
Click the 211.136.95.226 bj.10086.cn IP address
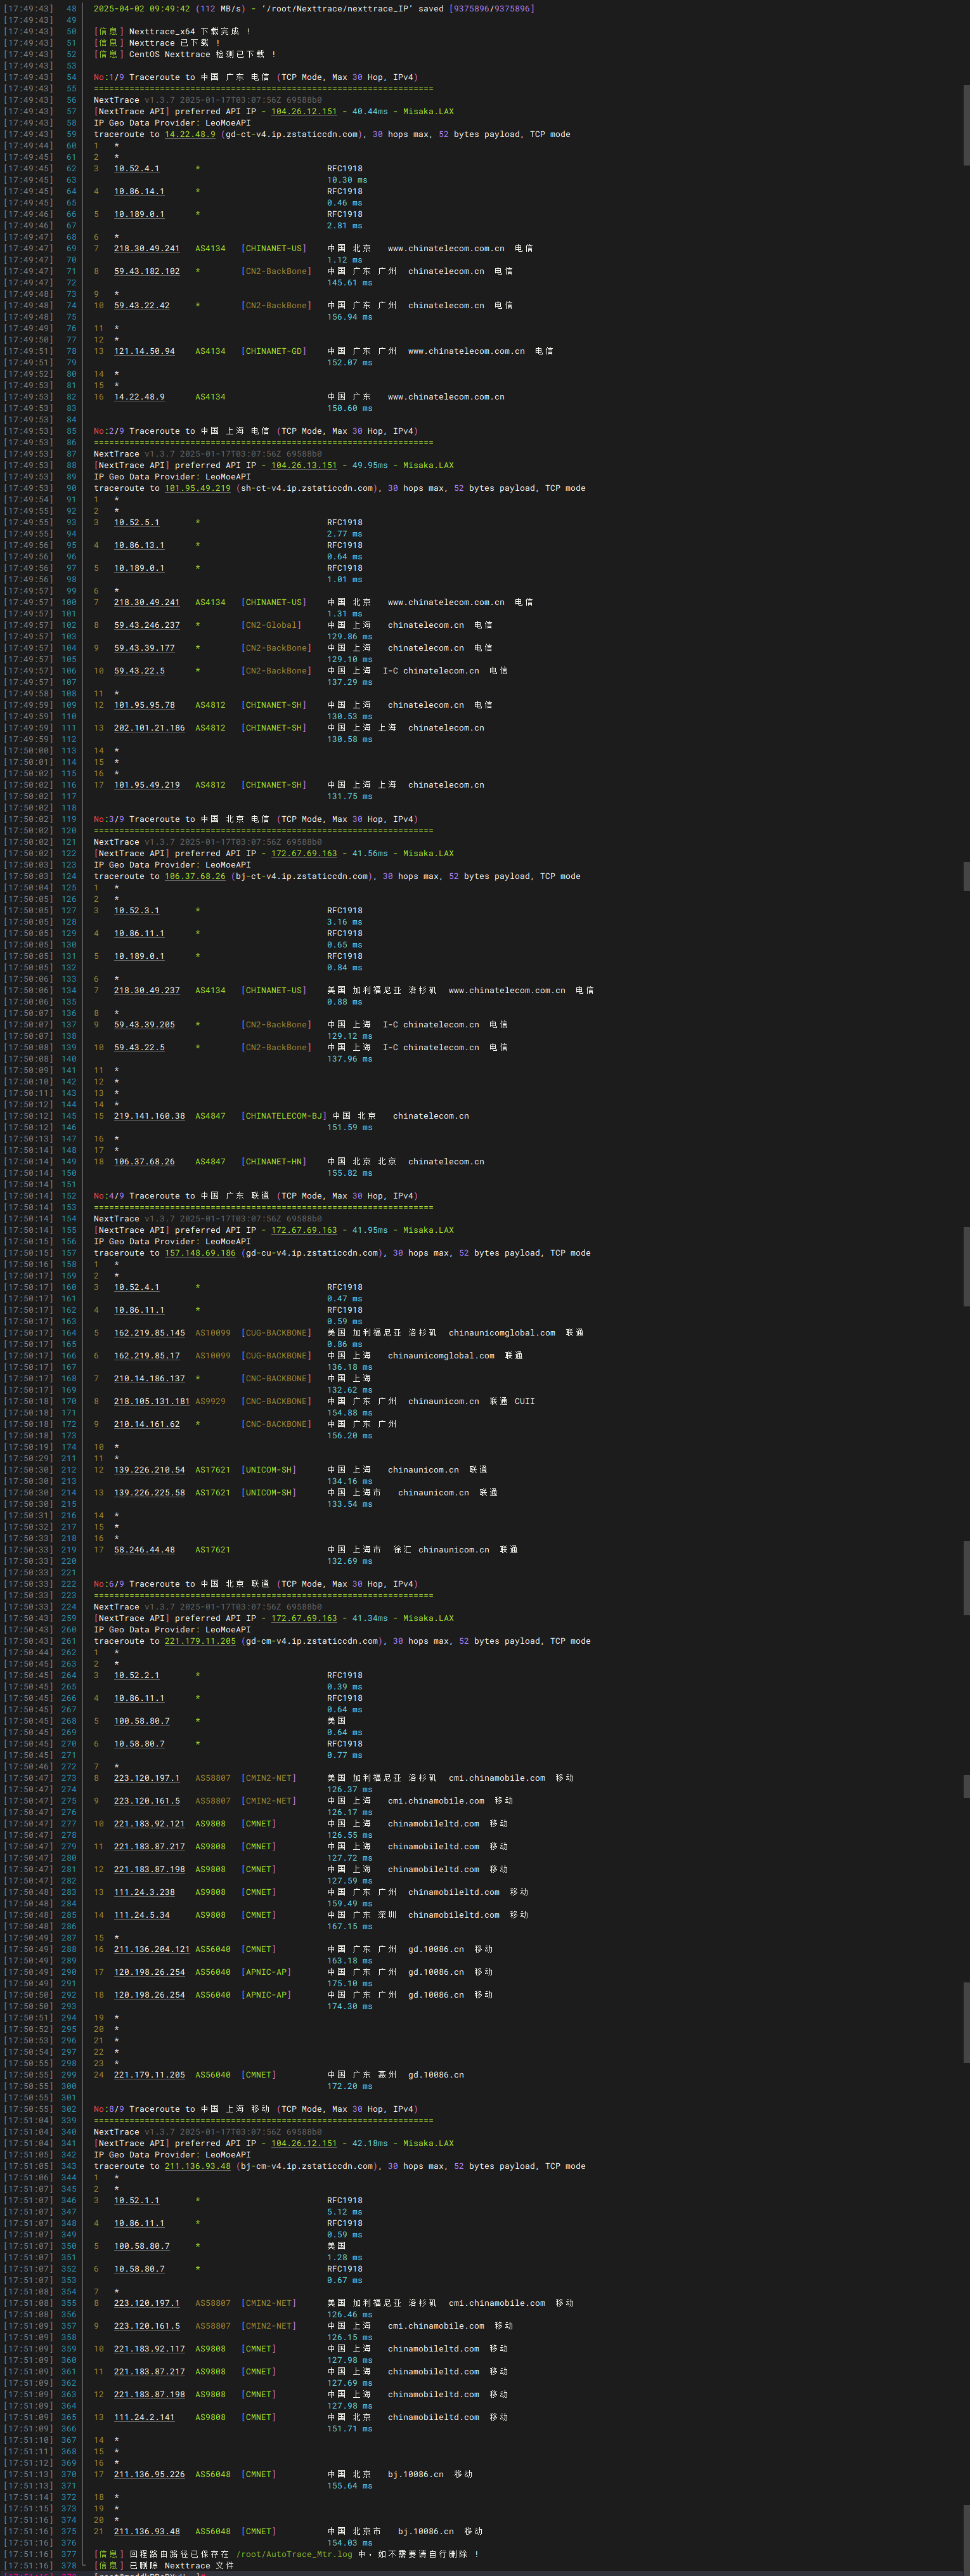[149, 2474]
